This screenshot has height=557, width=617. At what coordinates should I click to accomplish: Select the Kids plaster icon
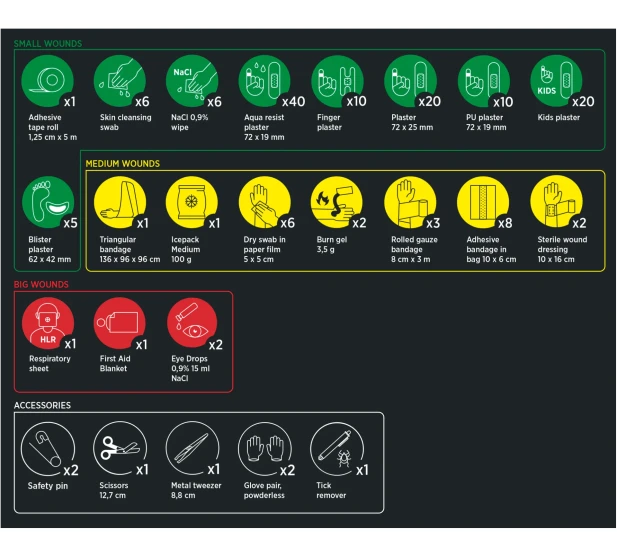555,81
